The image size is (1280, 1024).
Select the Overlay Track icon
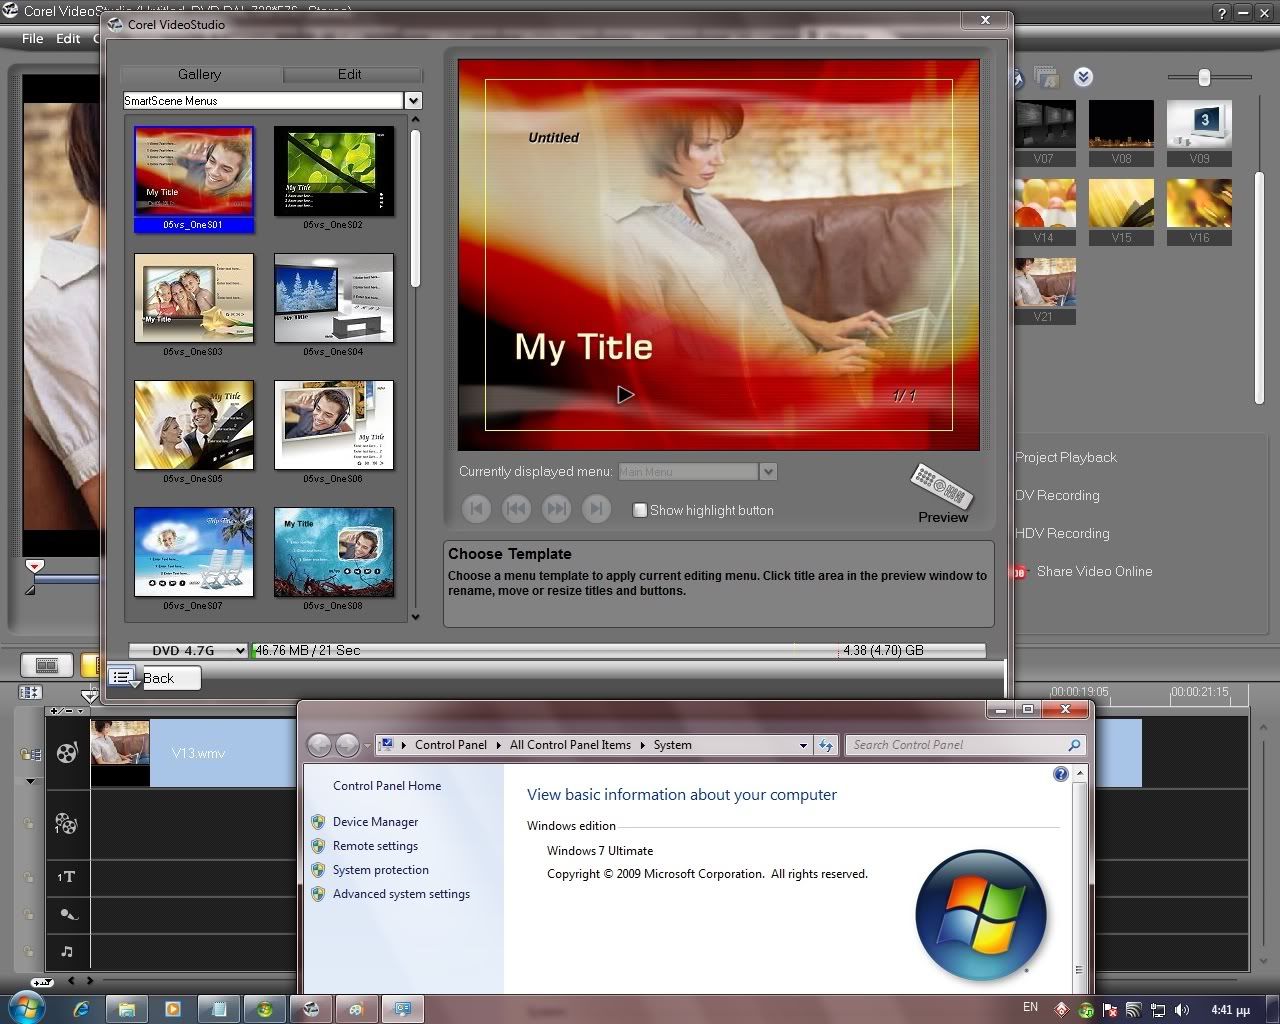66,824
